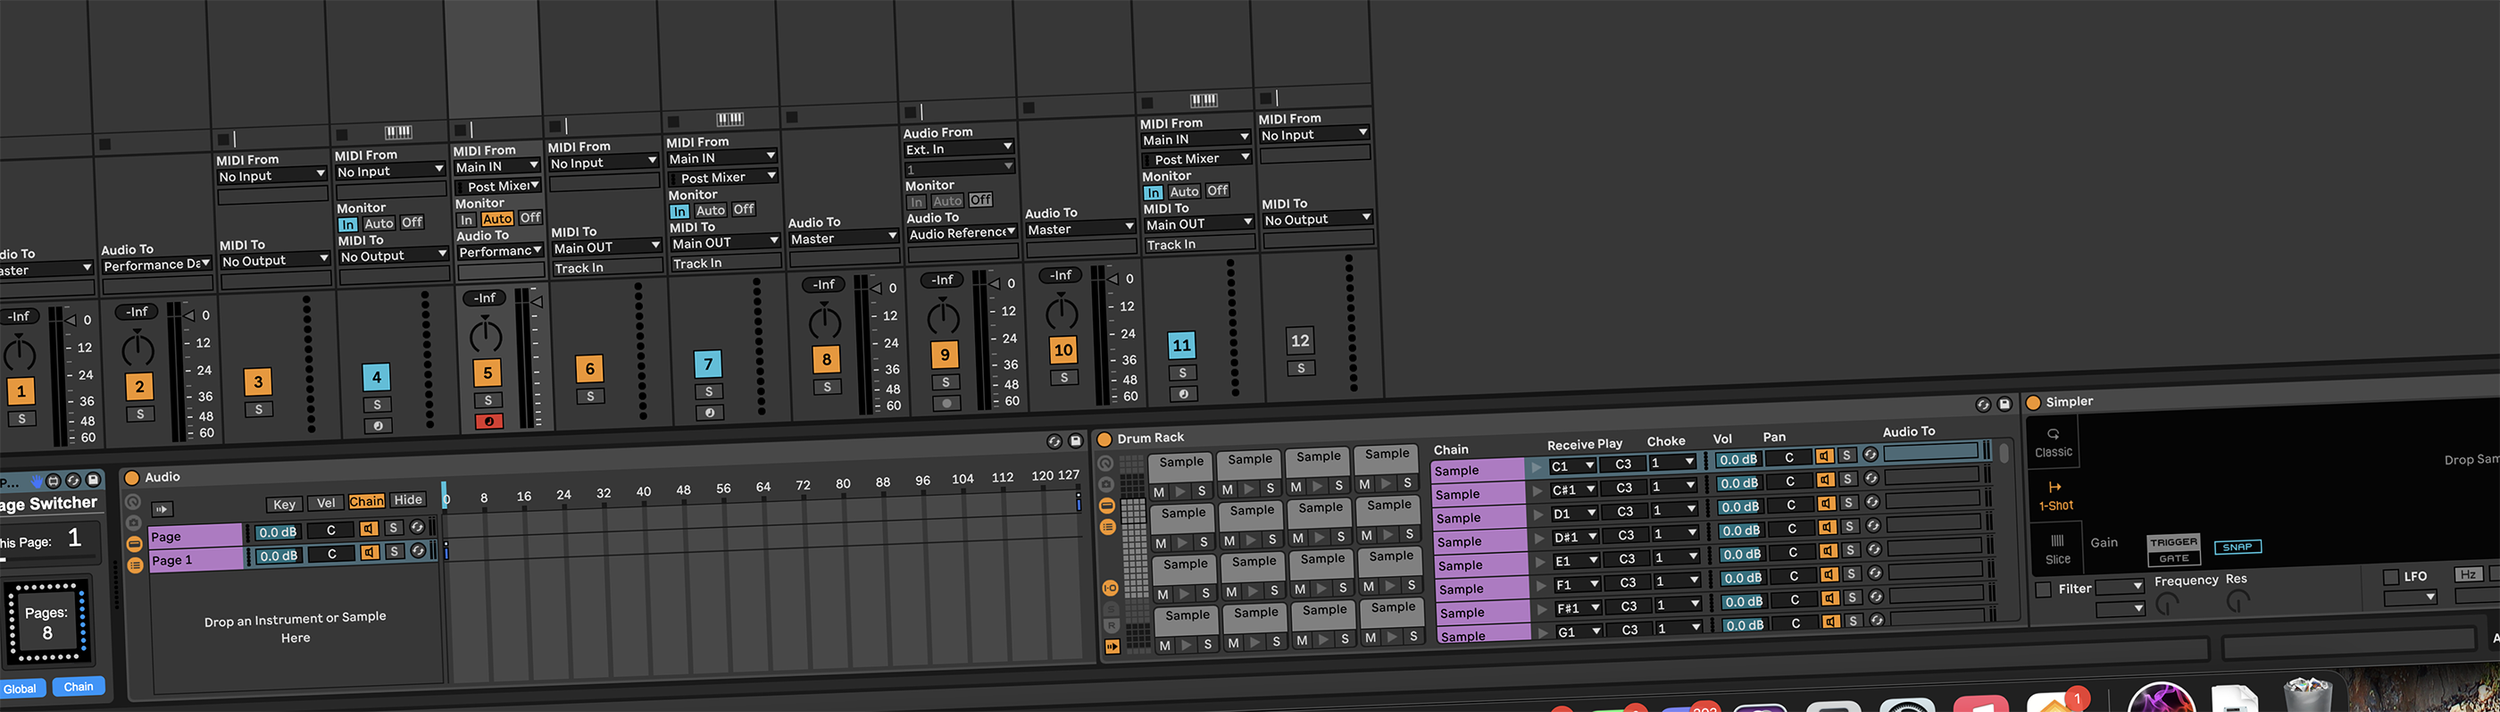
Task: Click the Audio rack hot-swap icon
Action: coord(1054,442)
